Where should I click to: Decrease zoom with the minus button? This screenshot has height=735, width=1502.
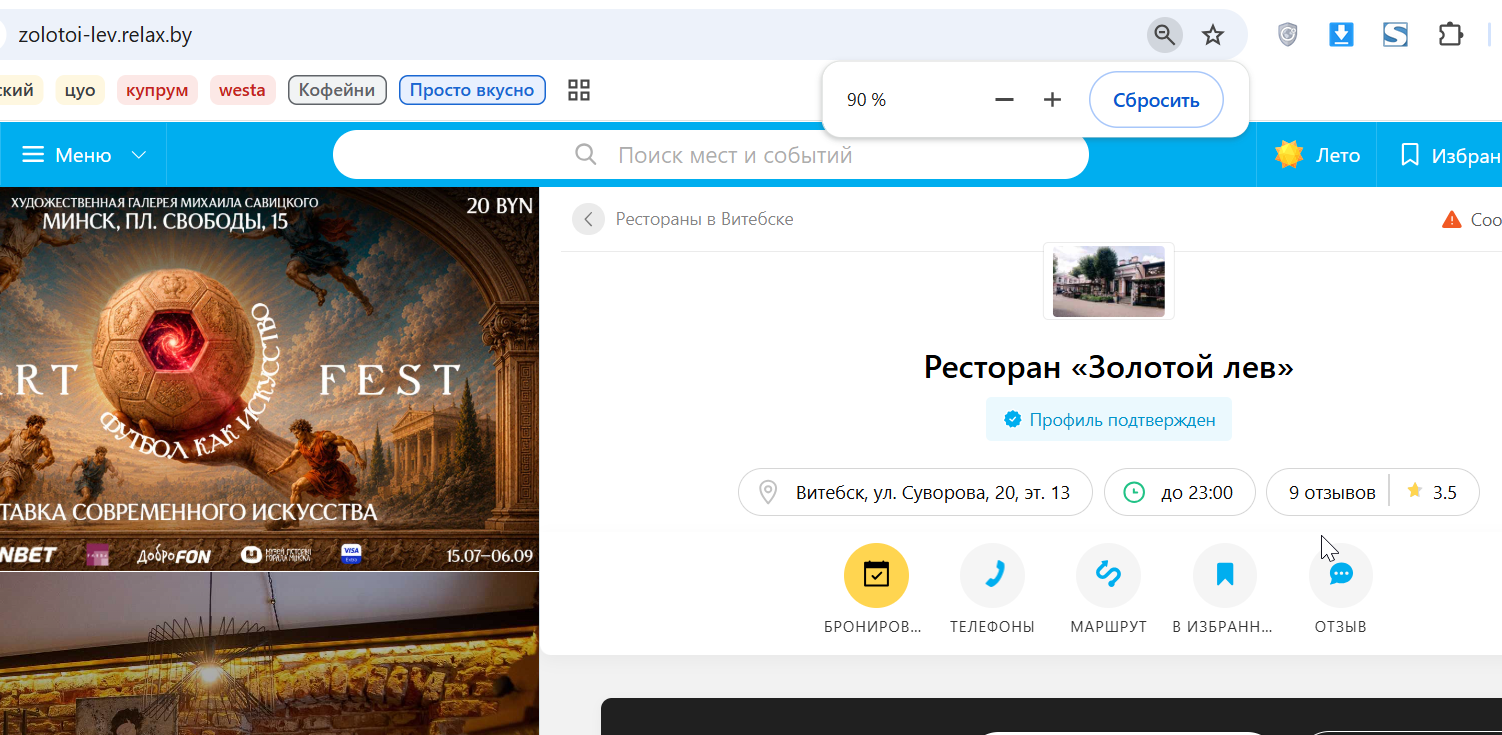point(1005,100)
